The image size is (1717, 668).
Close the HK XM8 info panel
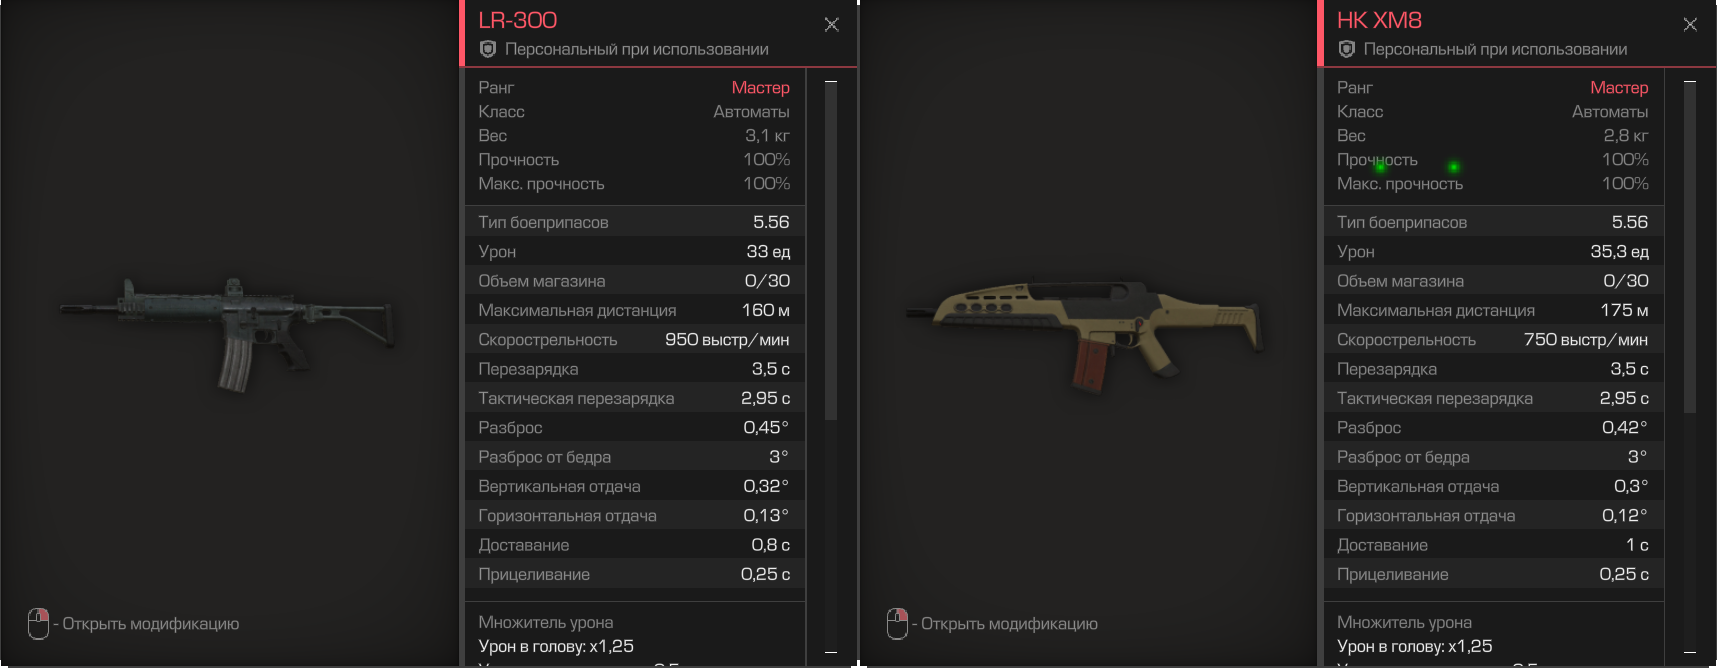1690,24
